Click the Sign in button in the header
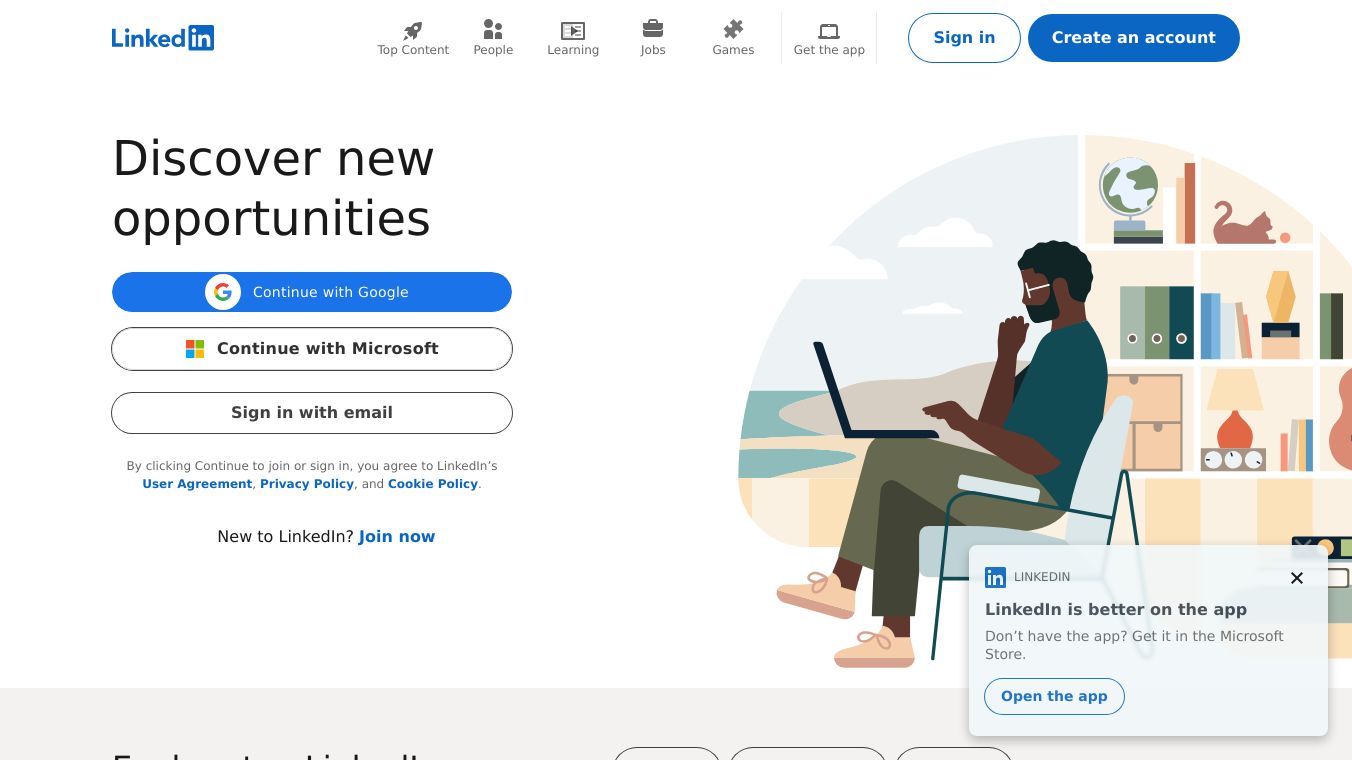 pos(964,38)
